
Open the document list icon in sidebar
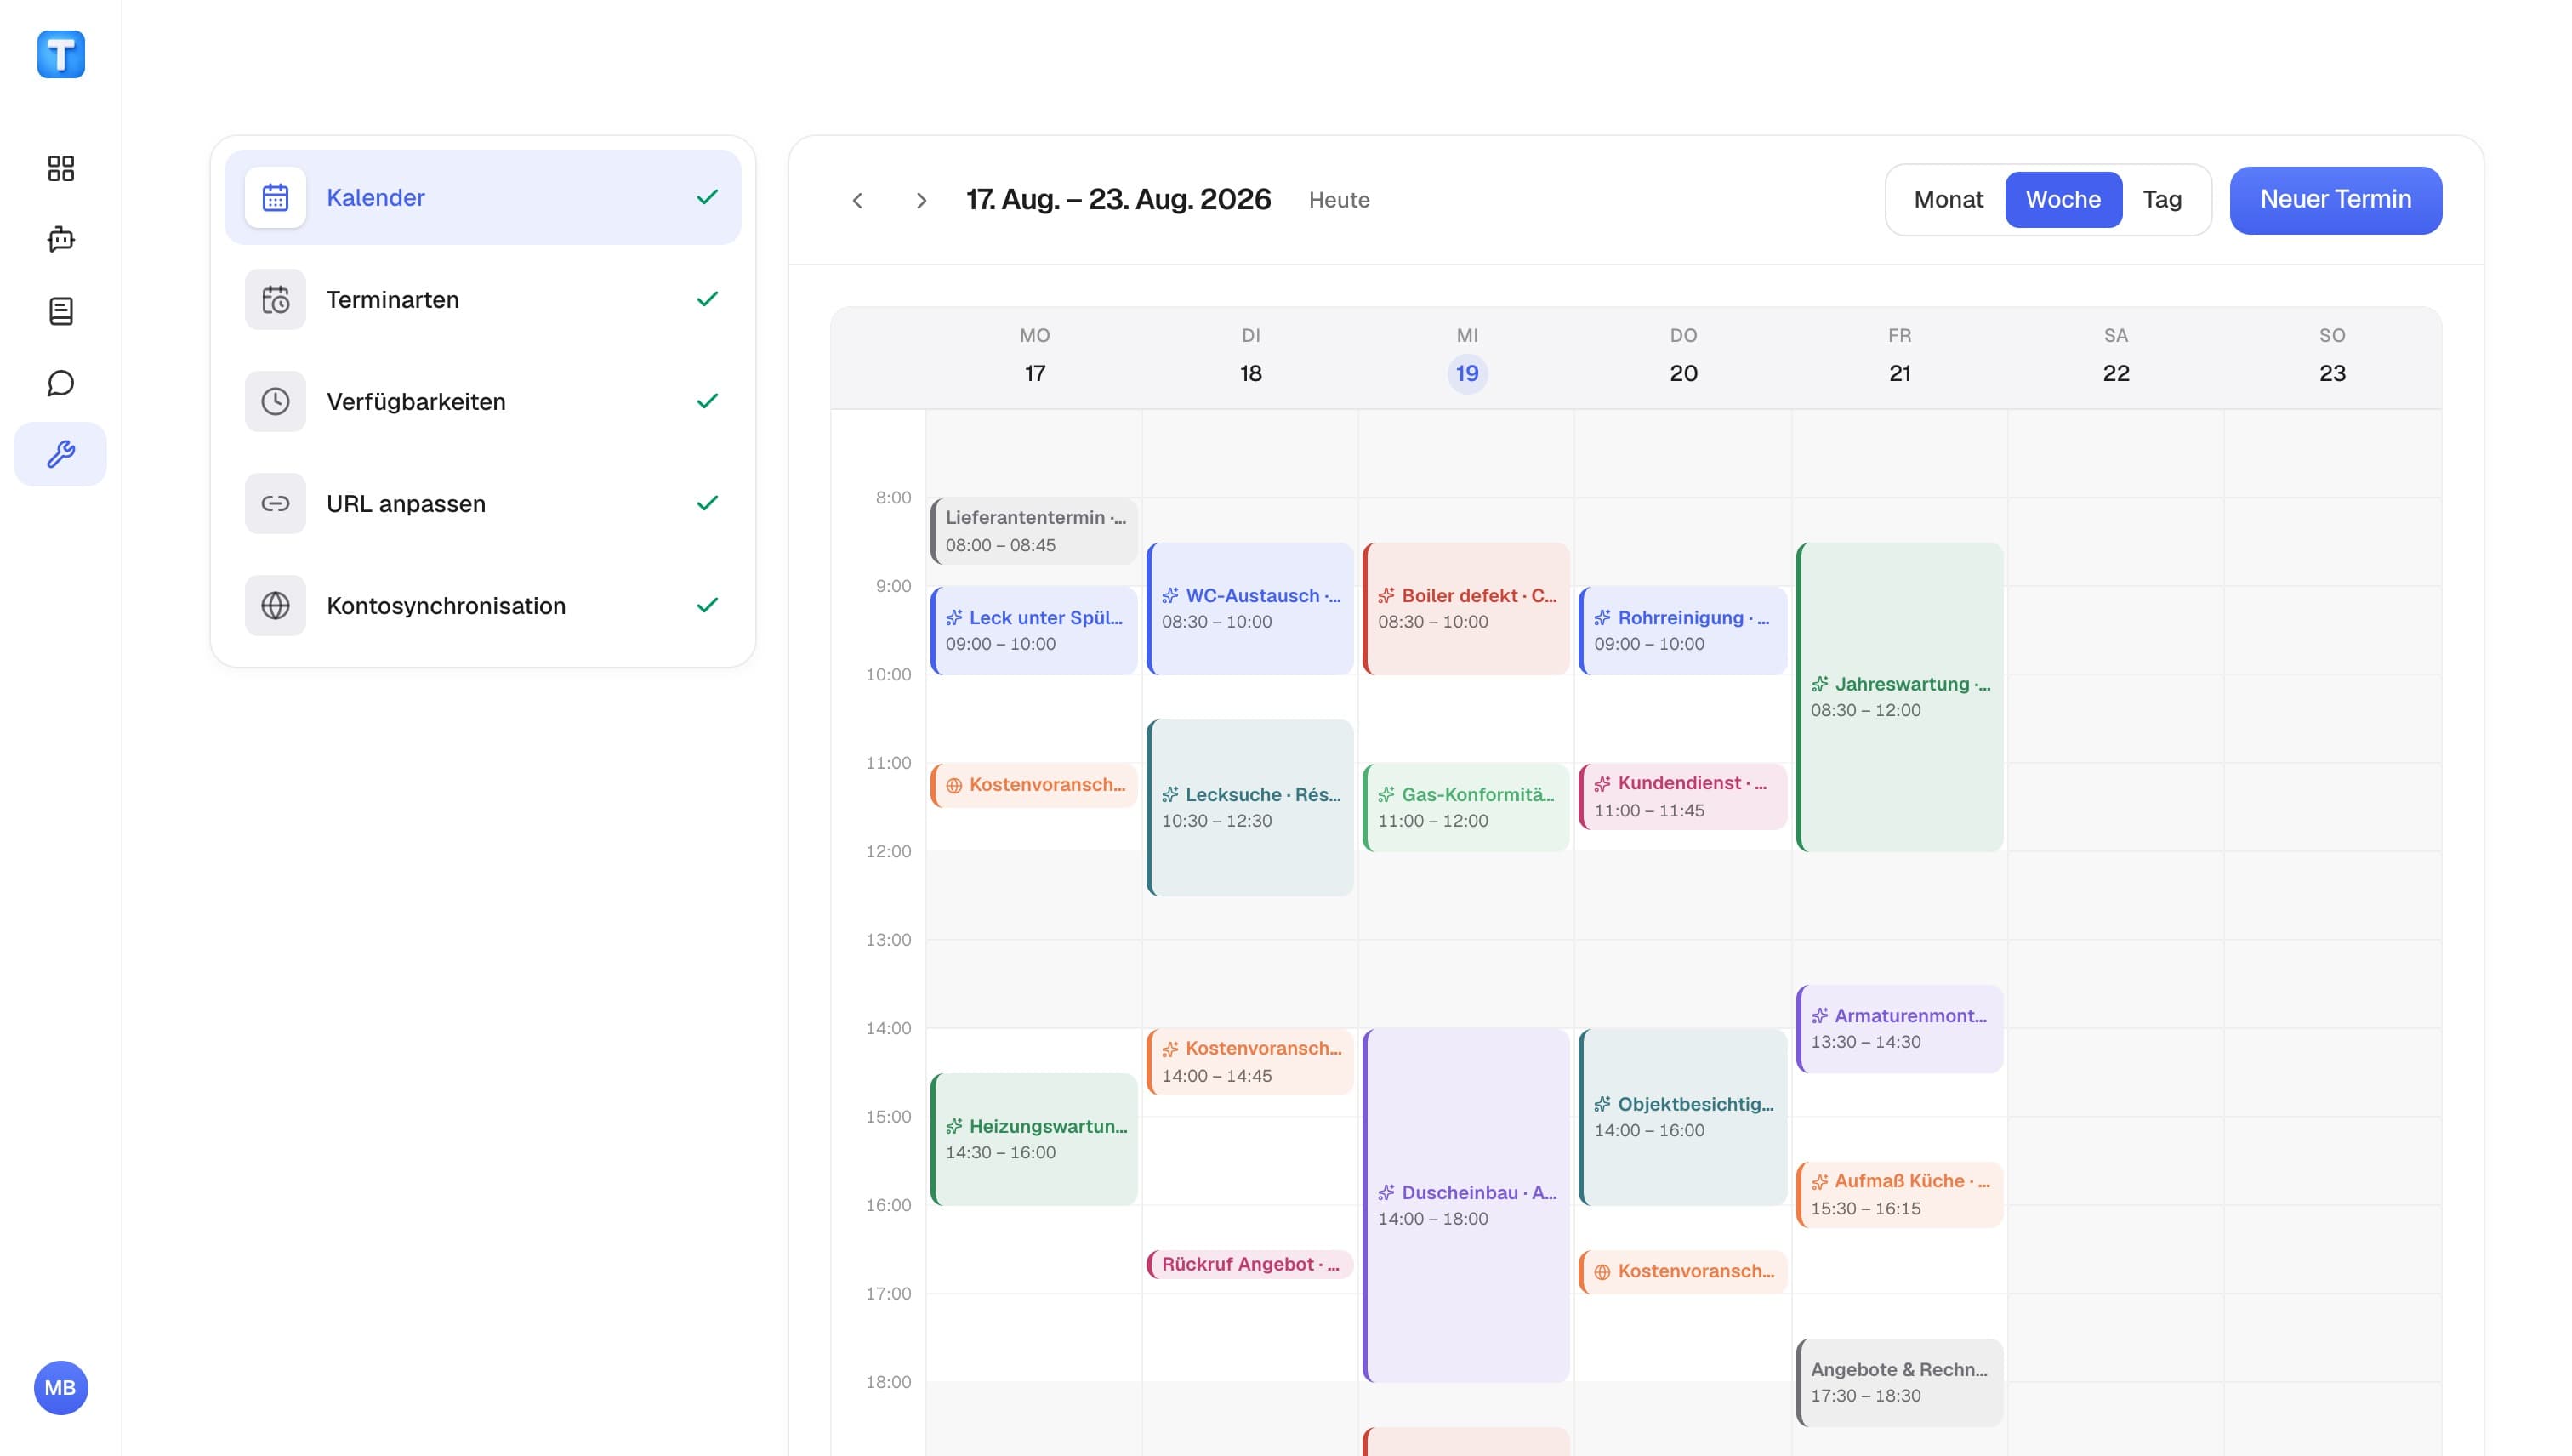click(x=61, y=311)
